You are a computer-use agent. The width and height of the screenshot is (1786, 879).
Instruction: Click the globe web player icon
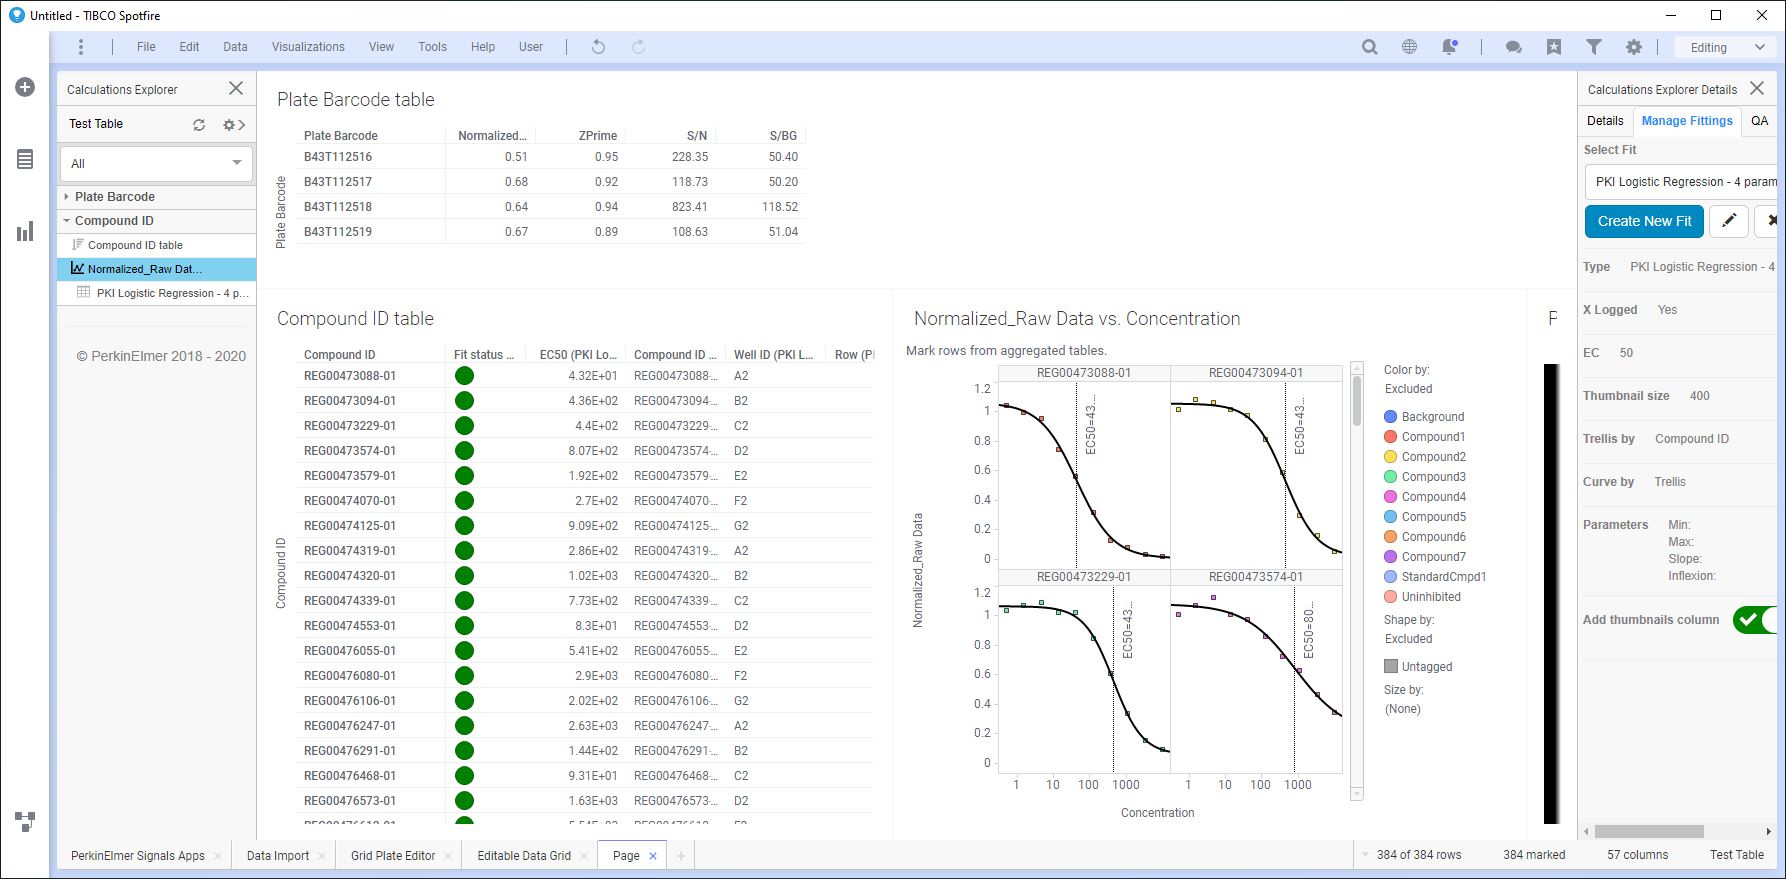[1409, 47]
